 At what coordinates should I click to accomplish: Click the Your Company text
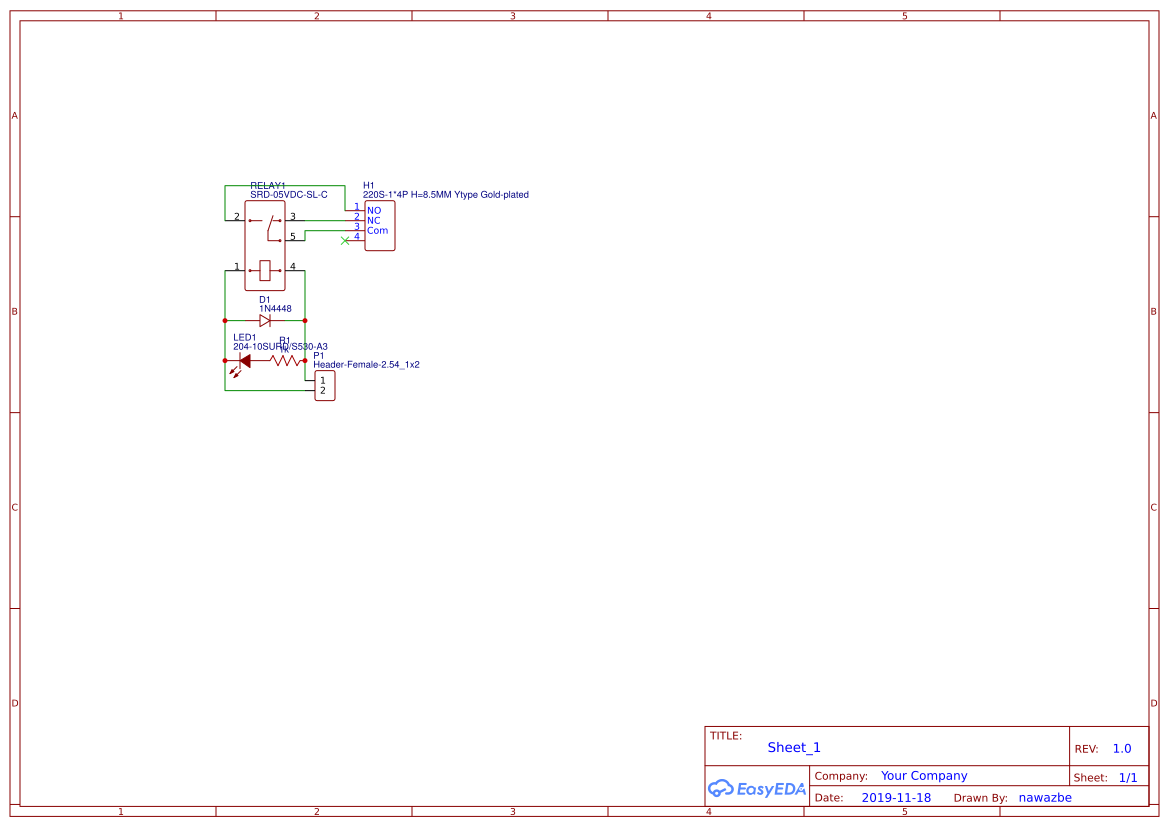(922, 775)
